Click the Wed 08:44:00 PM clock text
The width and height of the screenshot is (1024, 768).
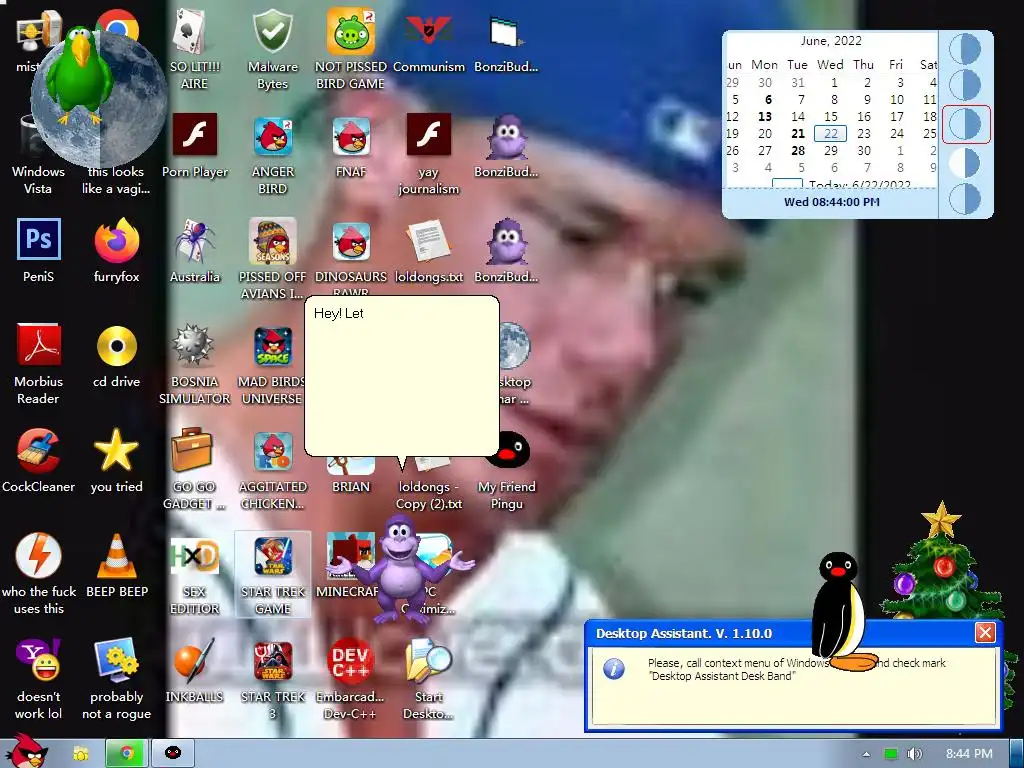pyautogui.click(x=831, y=202)
